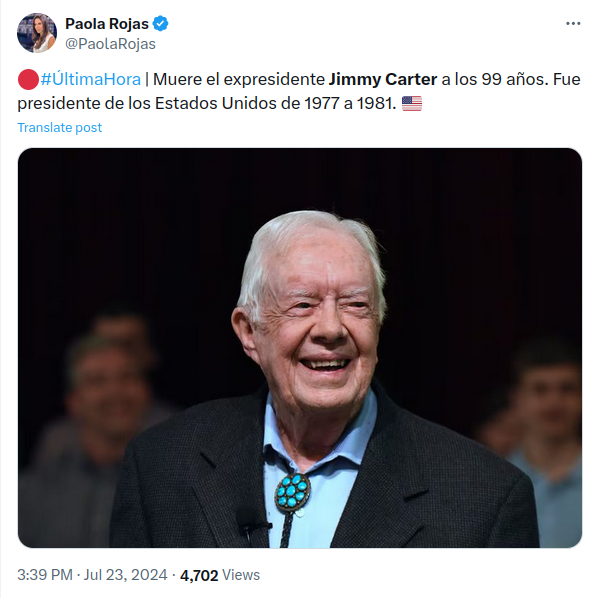The height and width of the screenshot is (598, 599).
Task: Open the three-dot more options menu
Action: 573,24
